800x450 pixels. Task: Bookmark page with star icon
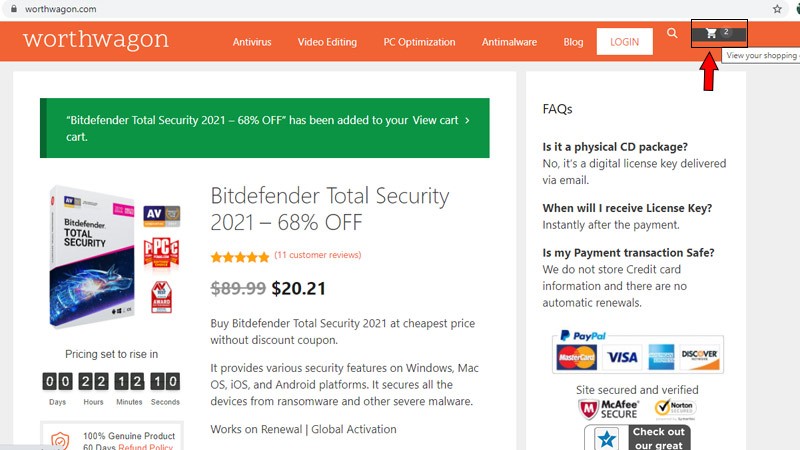[777, 8]
